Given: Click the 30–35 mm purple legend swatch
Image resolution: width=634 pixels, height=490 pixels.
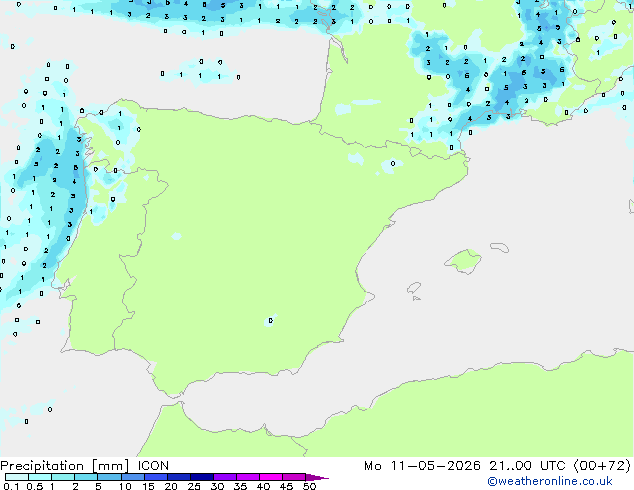Looking at the screenshot, I should click(224, 477).
